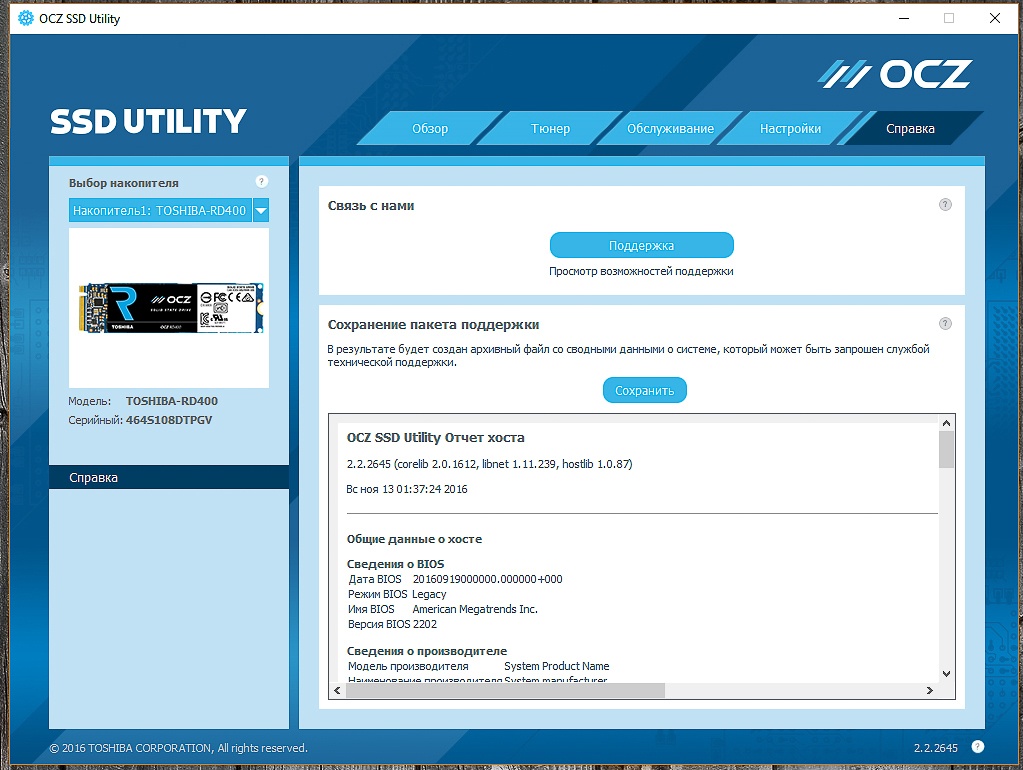Close the OCZ SSD Utility window
This screenshot has width=1023, height=770.
point(994,18)
